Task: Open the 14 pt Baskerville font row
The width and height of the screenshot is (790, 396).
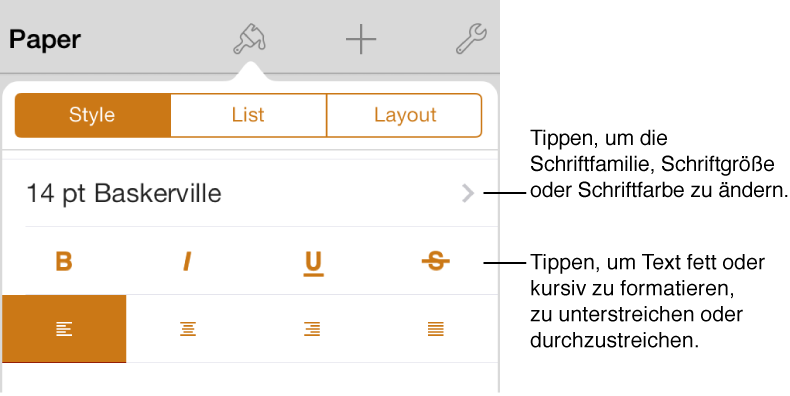Action: click(x=250, y=193)
